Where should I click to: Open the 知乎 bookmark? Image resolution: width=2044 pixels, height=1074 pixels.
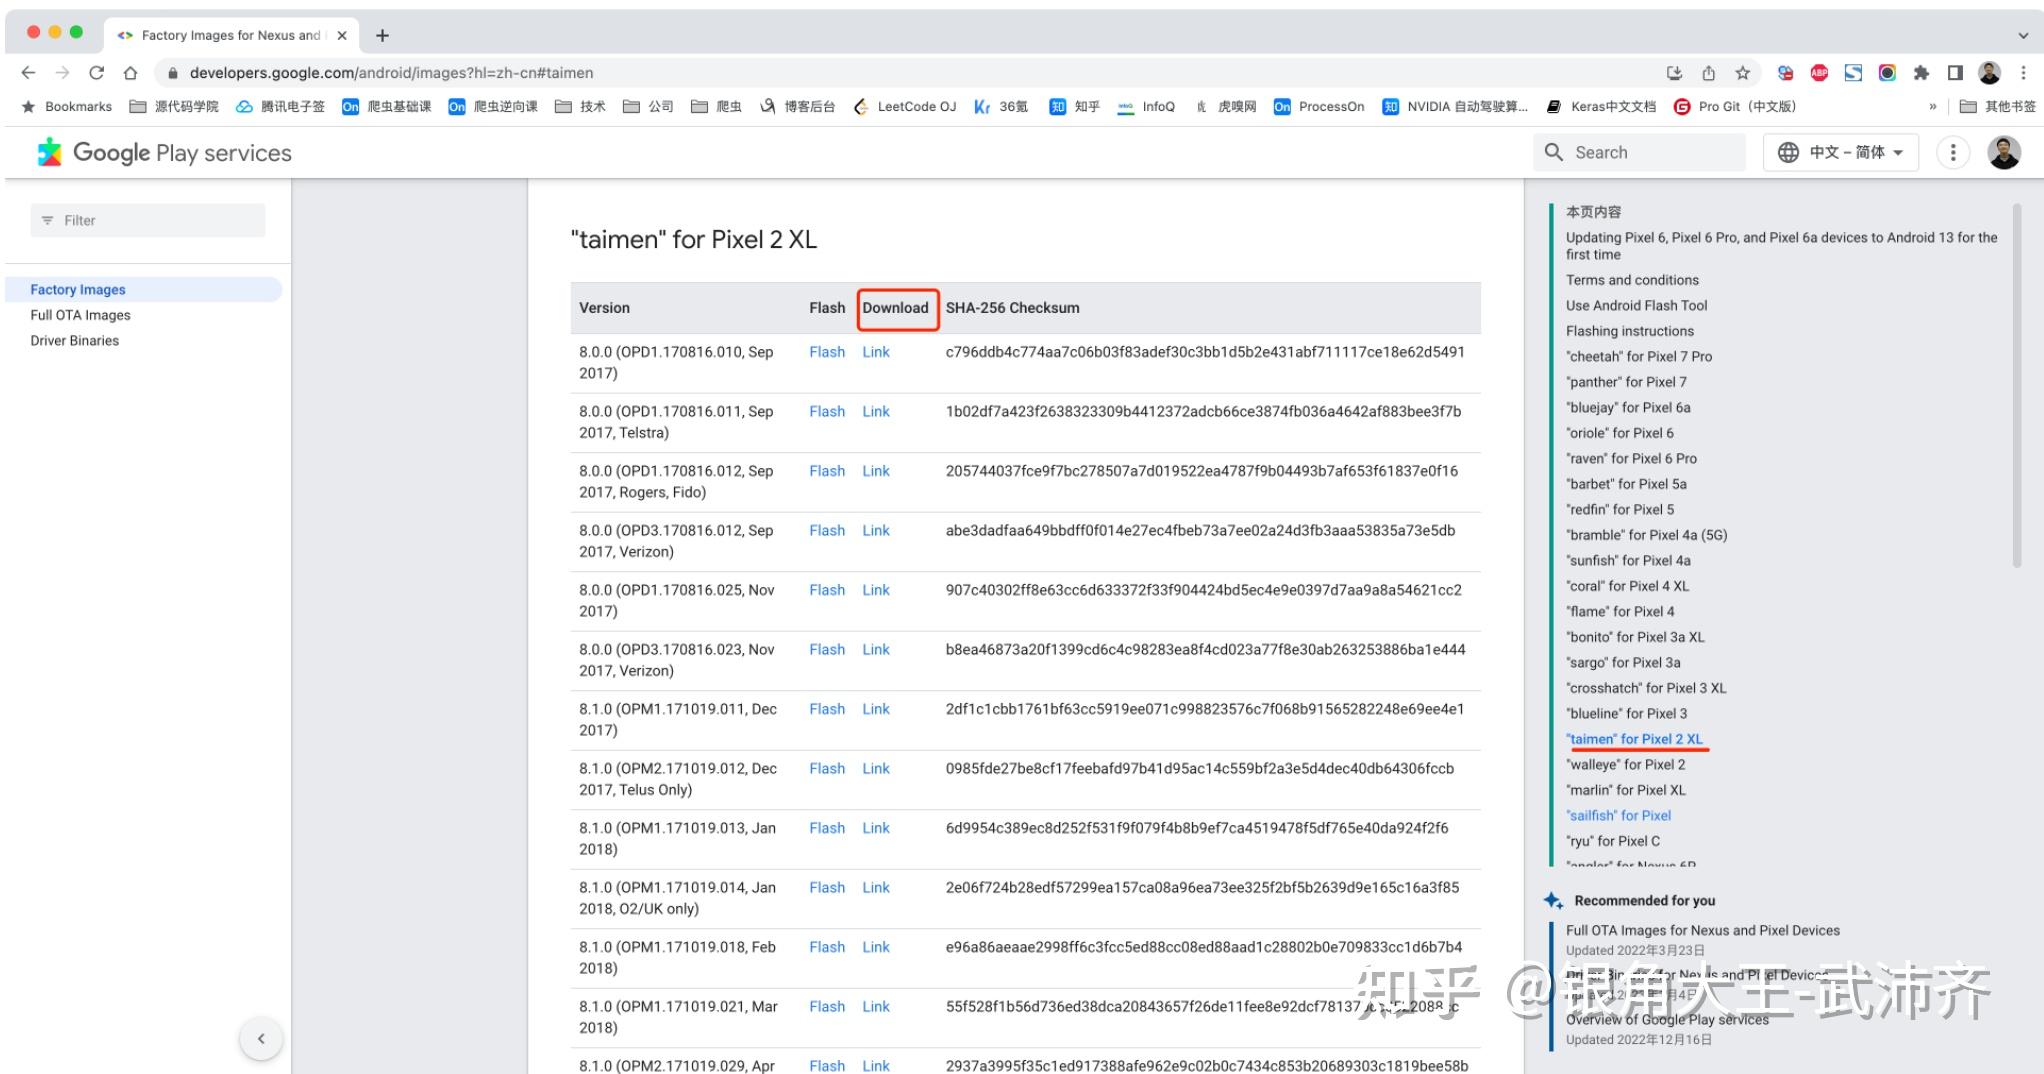1075,106
